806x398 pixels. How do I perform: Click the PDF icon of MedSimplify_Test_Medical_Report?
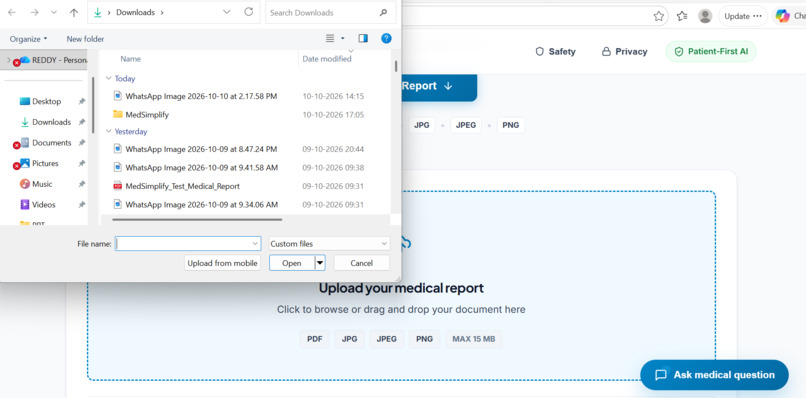pos(118,186)
